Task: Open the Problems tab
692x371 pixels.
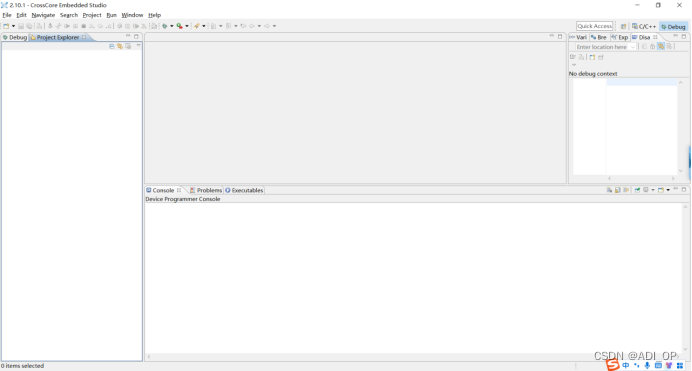Action: click(x=206, y=190)
